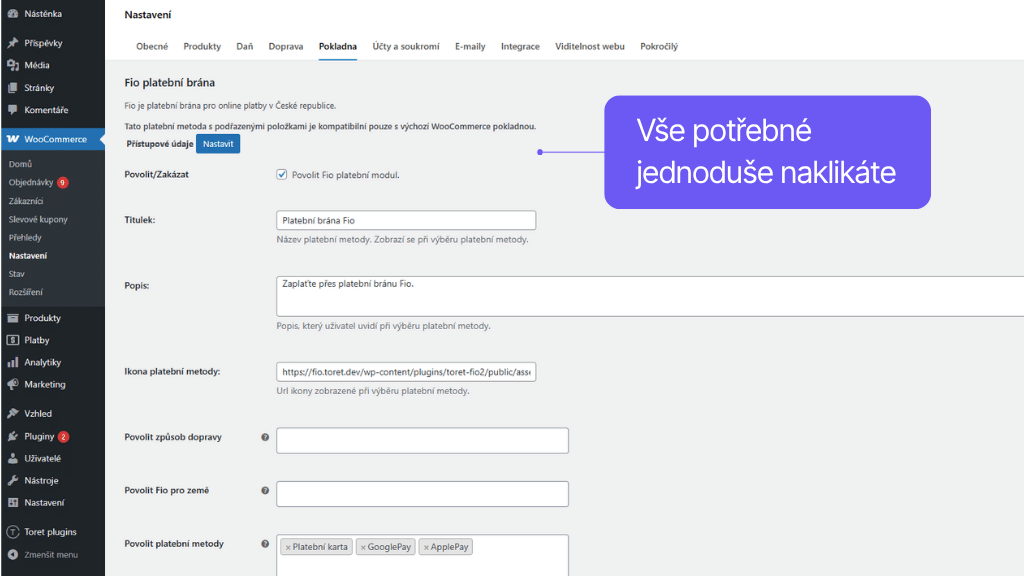
Task: Open the Viditelnost webu tab
Action: tap(590, 46)
